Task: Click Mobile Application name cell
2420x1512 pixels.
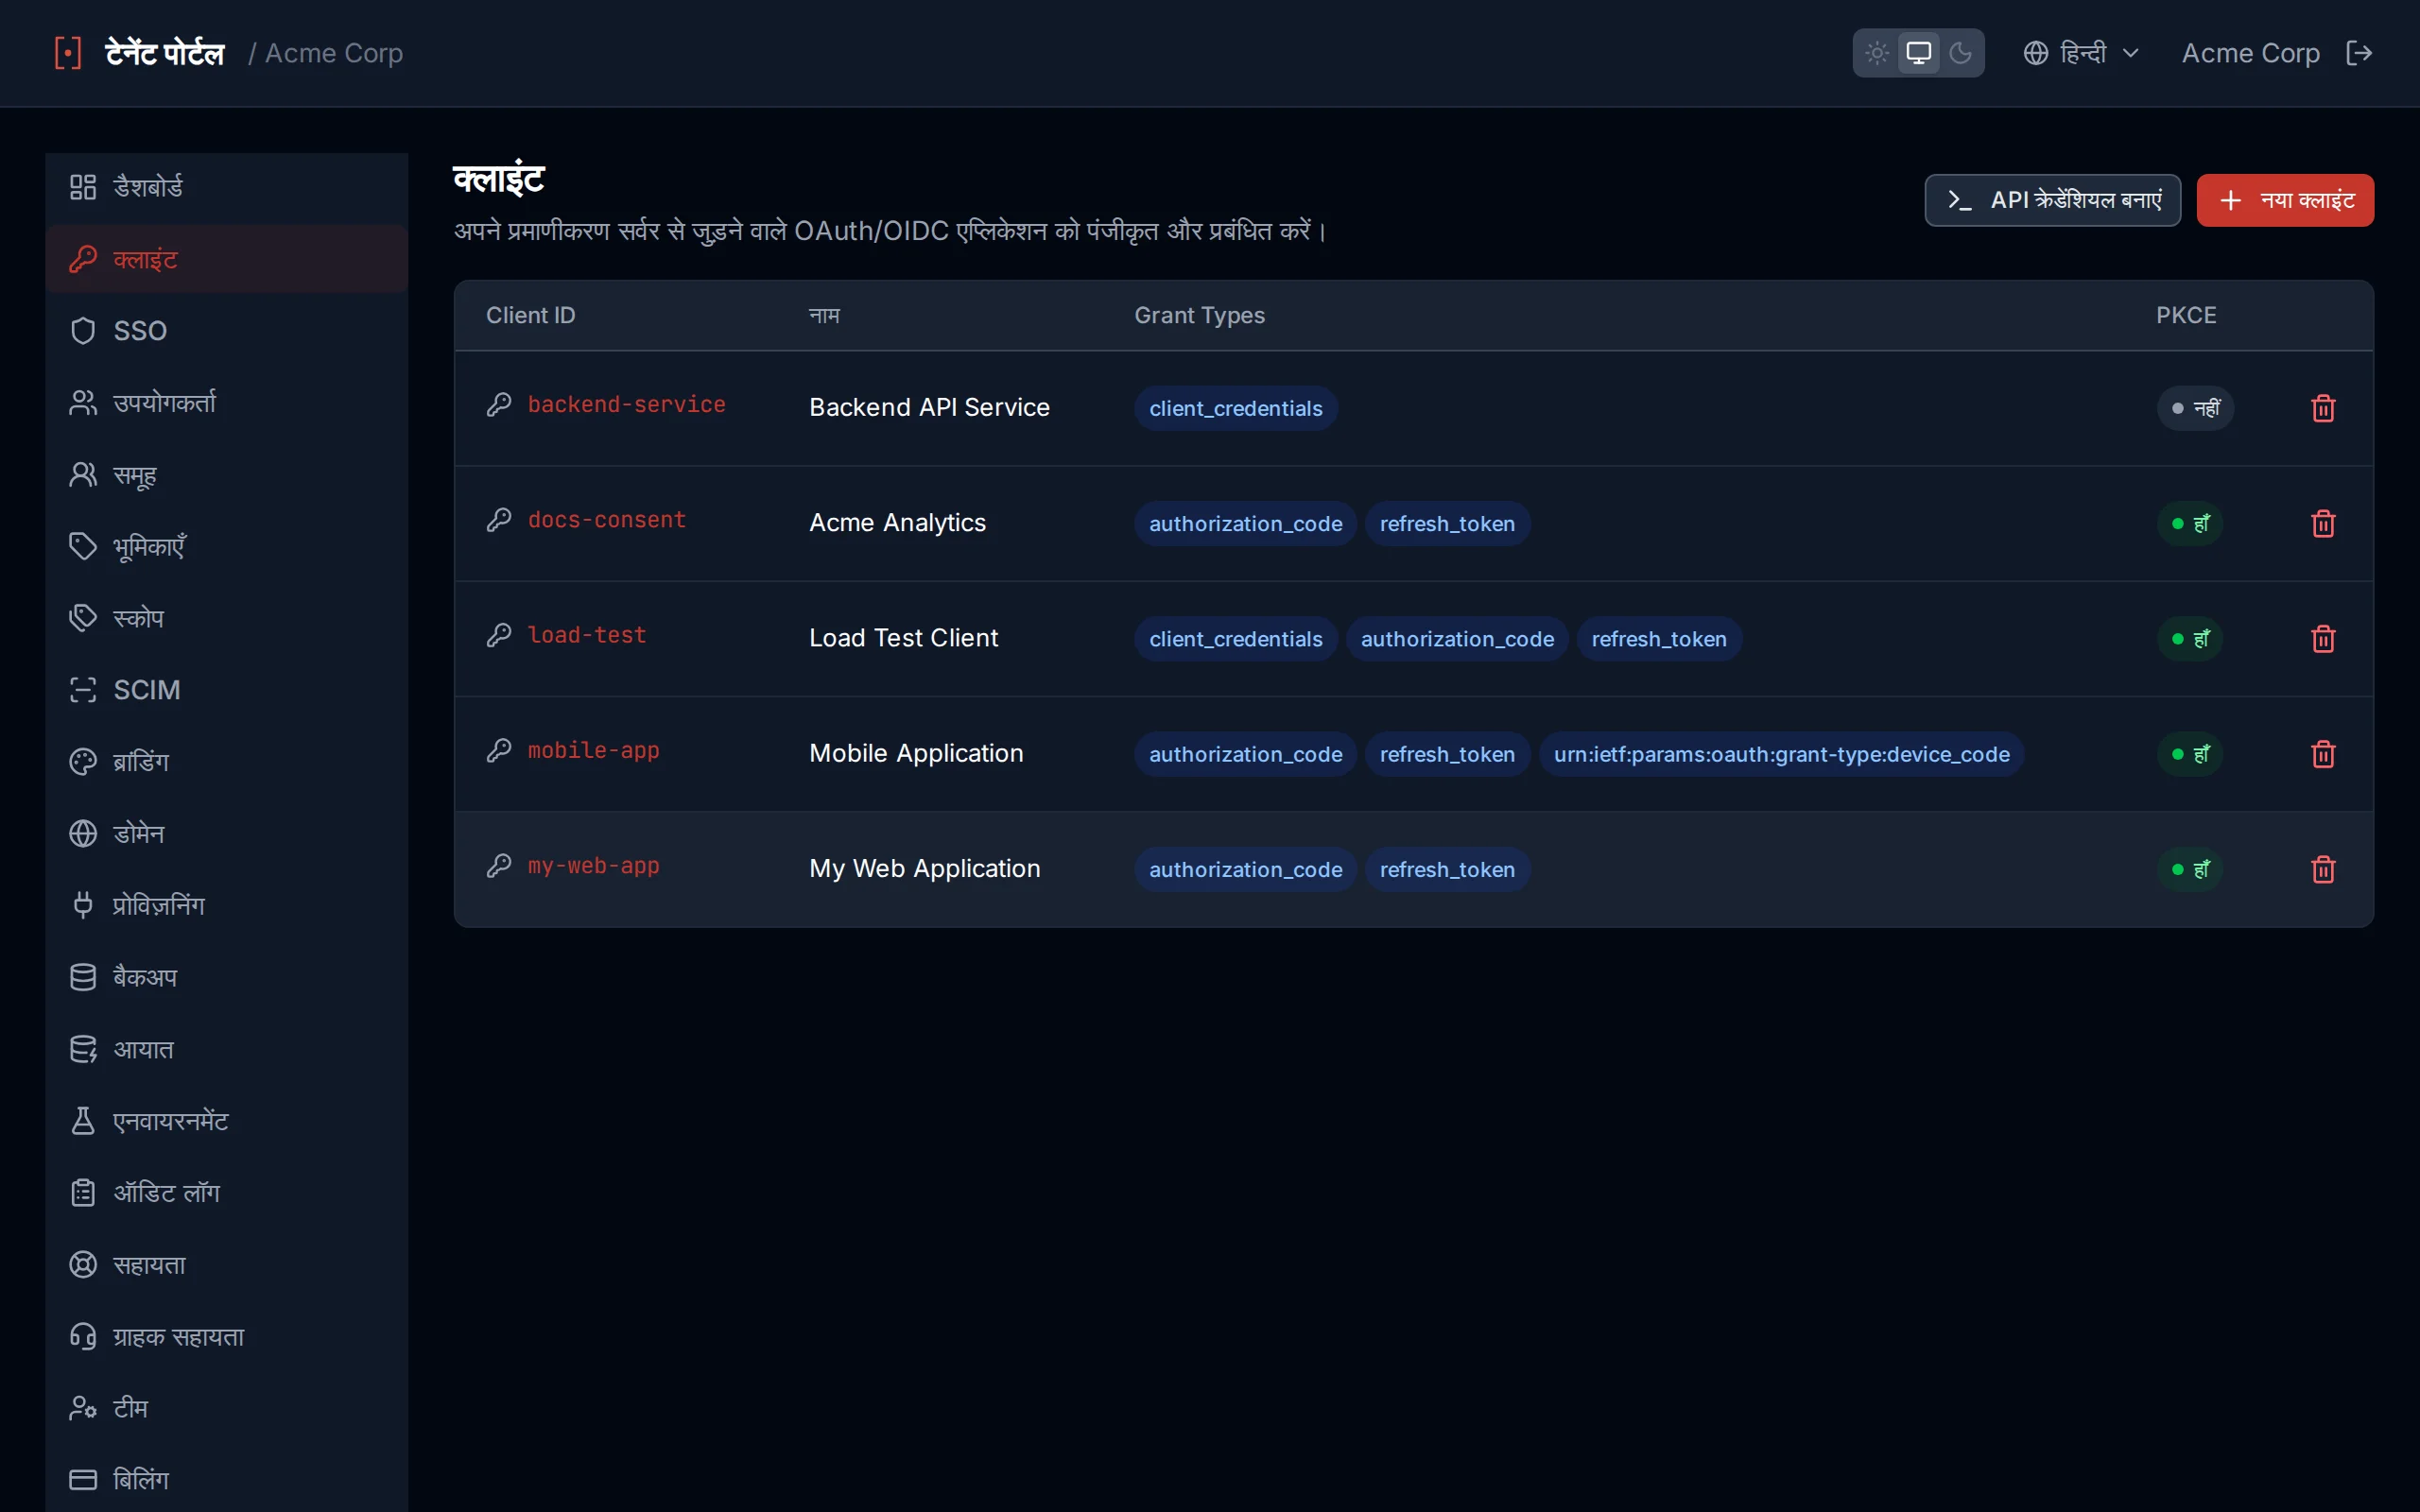Action: (x=916, y=753)
